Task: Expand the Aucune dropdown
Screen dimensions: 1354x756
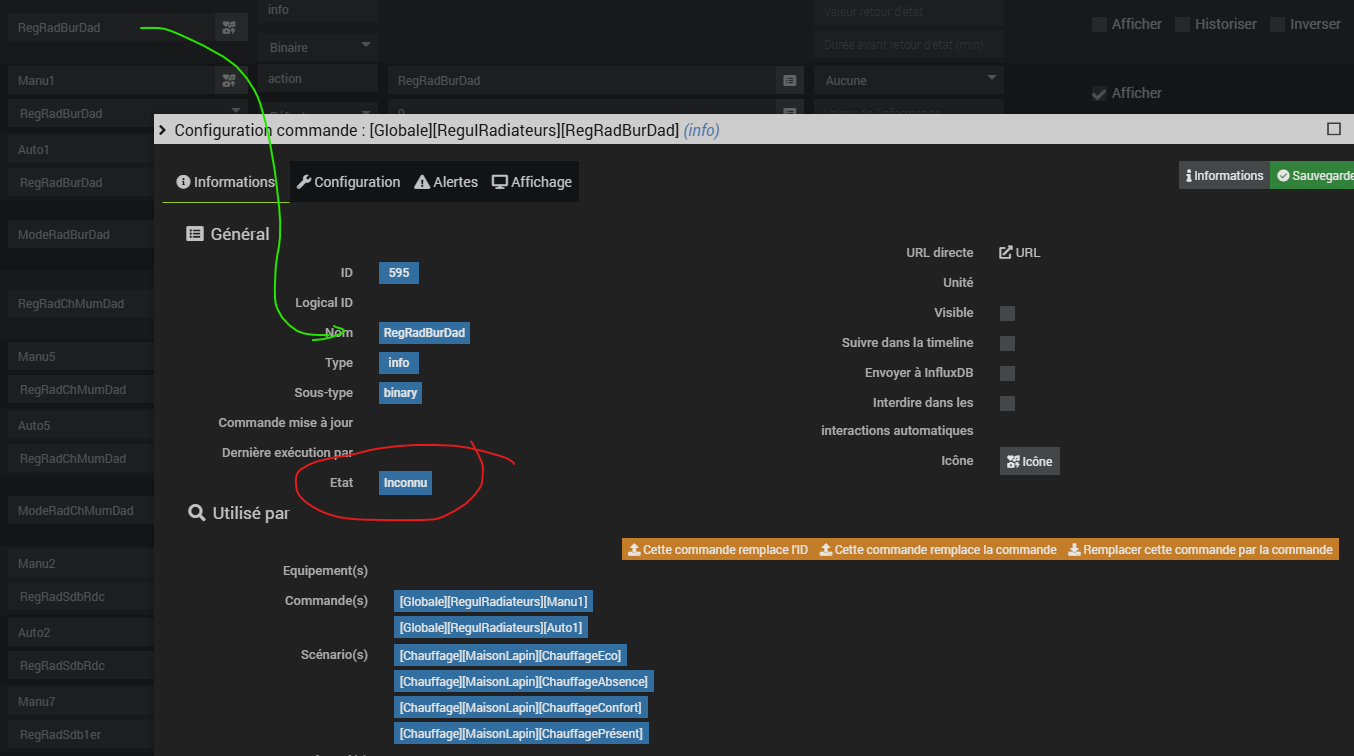Action: pos(908,80)
